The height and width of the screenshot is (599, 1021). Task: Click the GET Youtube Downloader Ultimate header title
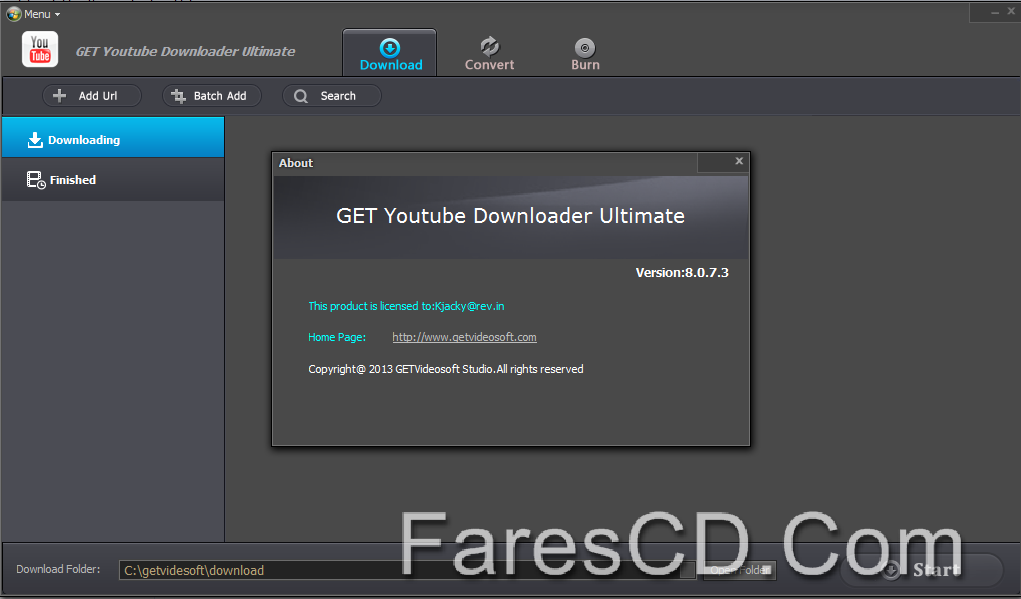pyautogui.click(x=186, y=51)
